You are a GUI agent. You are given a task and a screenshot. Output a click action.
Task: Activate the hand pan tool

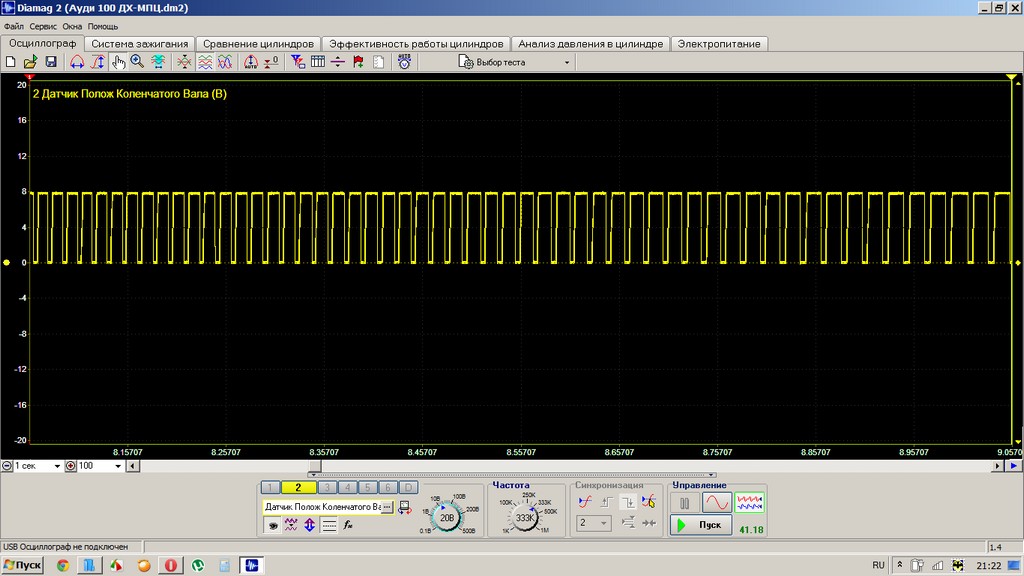point(118,62)
